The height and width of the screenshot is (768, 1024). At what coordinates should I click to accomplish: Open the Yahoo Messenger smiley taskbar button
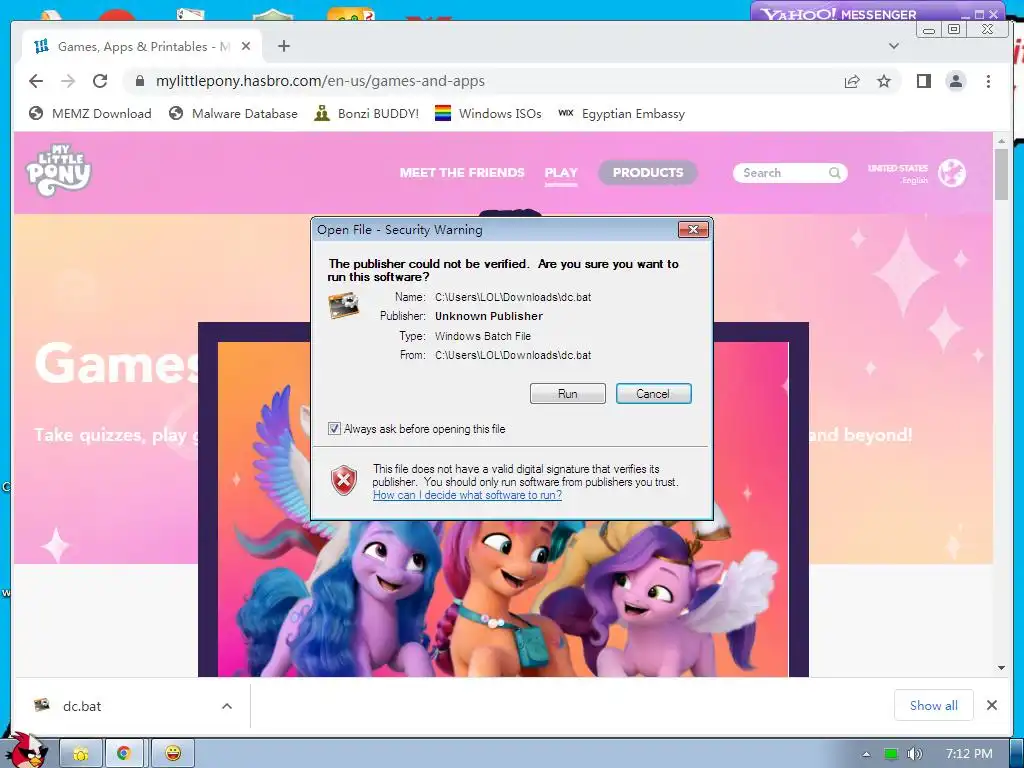[x=172, y=754]
